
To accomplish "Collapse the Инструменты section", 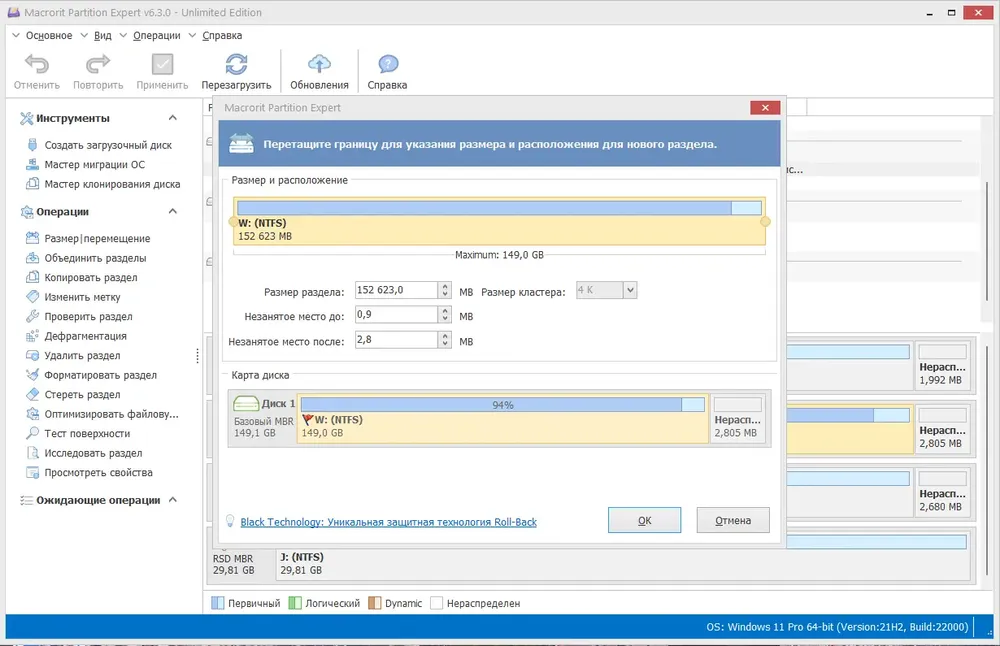I will tap(173, 118).
